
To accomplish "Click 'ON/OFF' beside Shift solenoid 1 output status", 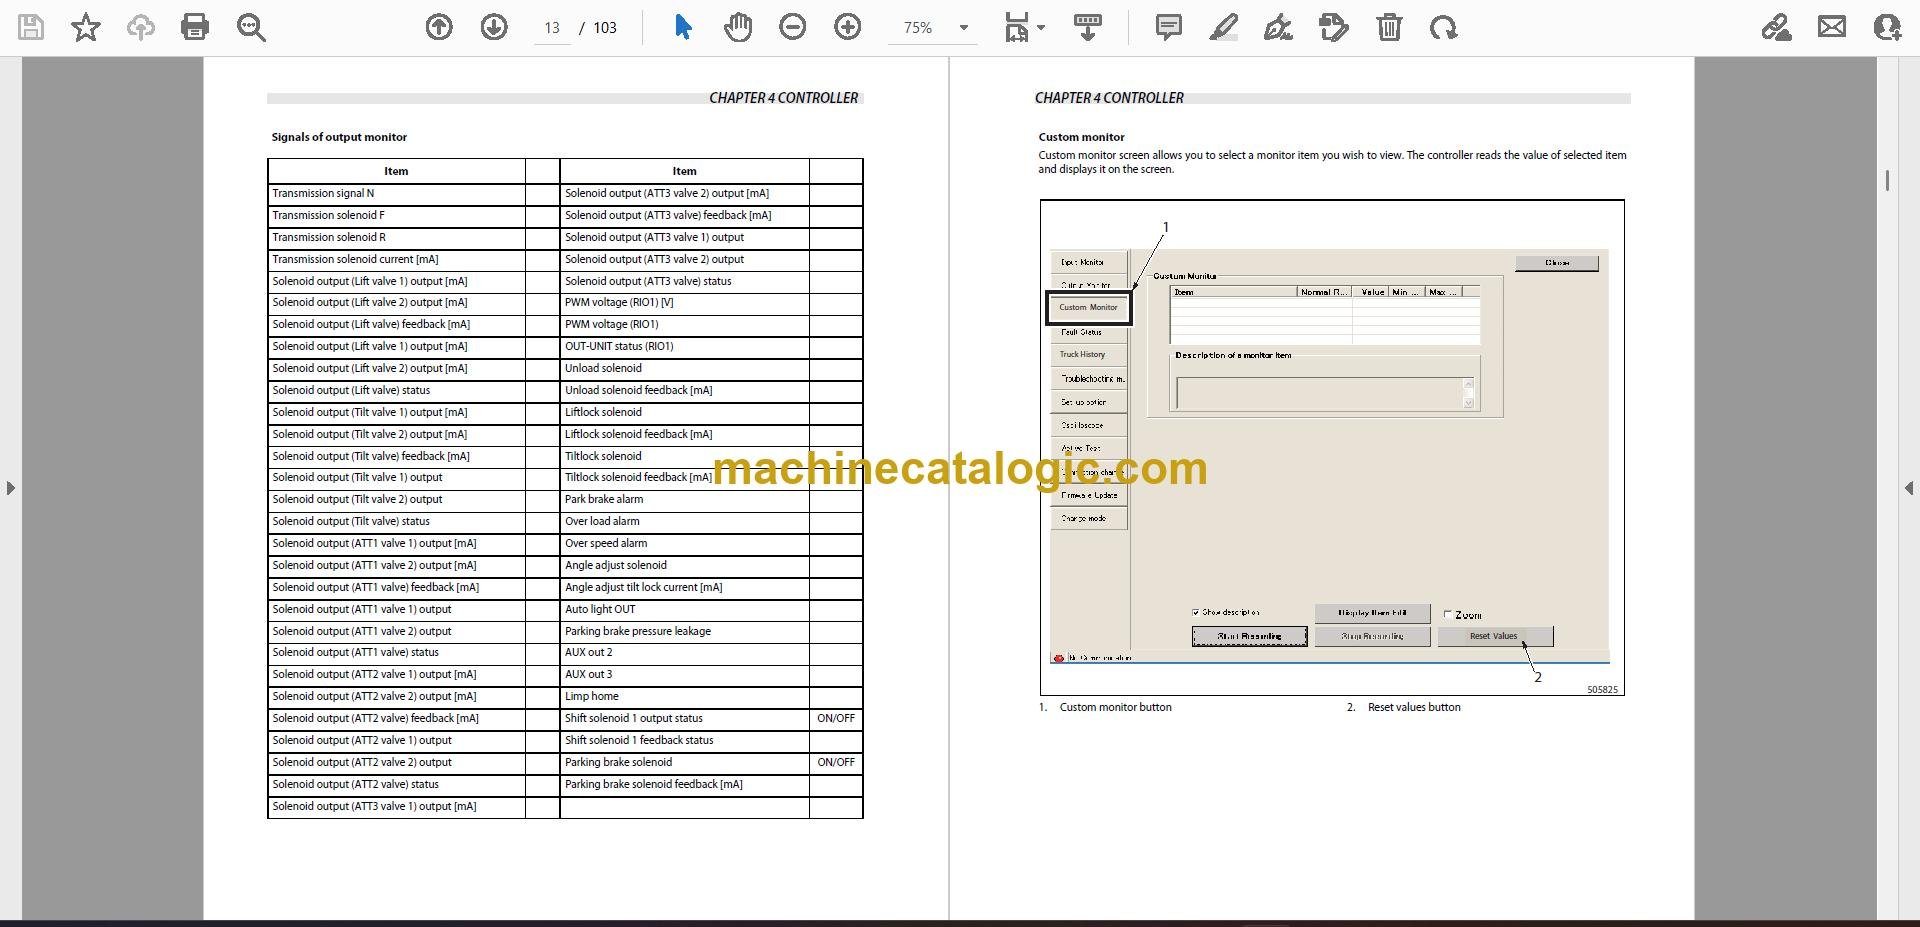I will point(836,718).
